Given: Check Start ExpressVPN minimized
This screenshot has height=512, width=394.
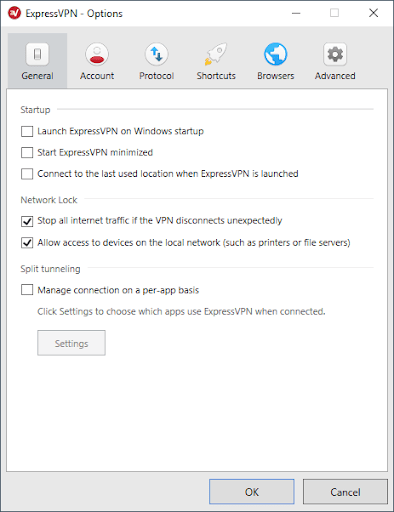Looking at the screenshot, I should [x=27, y=153].
